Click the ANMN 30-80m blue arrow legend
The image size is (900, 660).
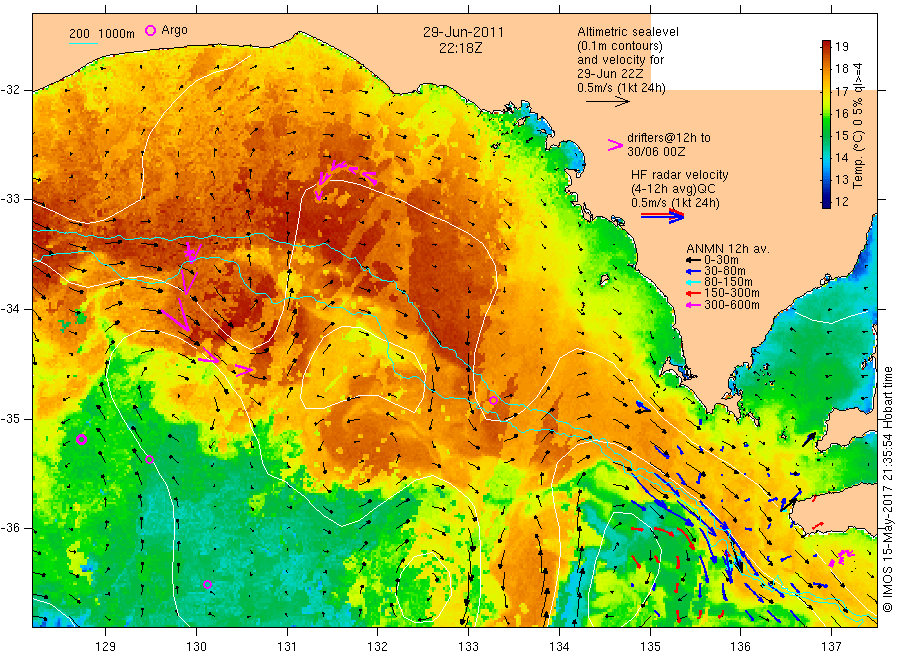click(x=693, y=271)
